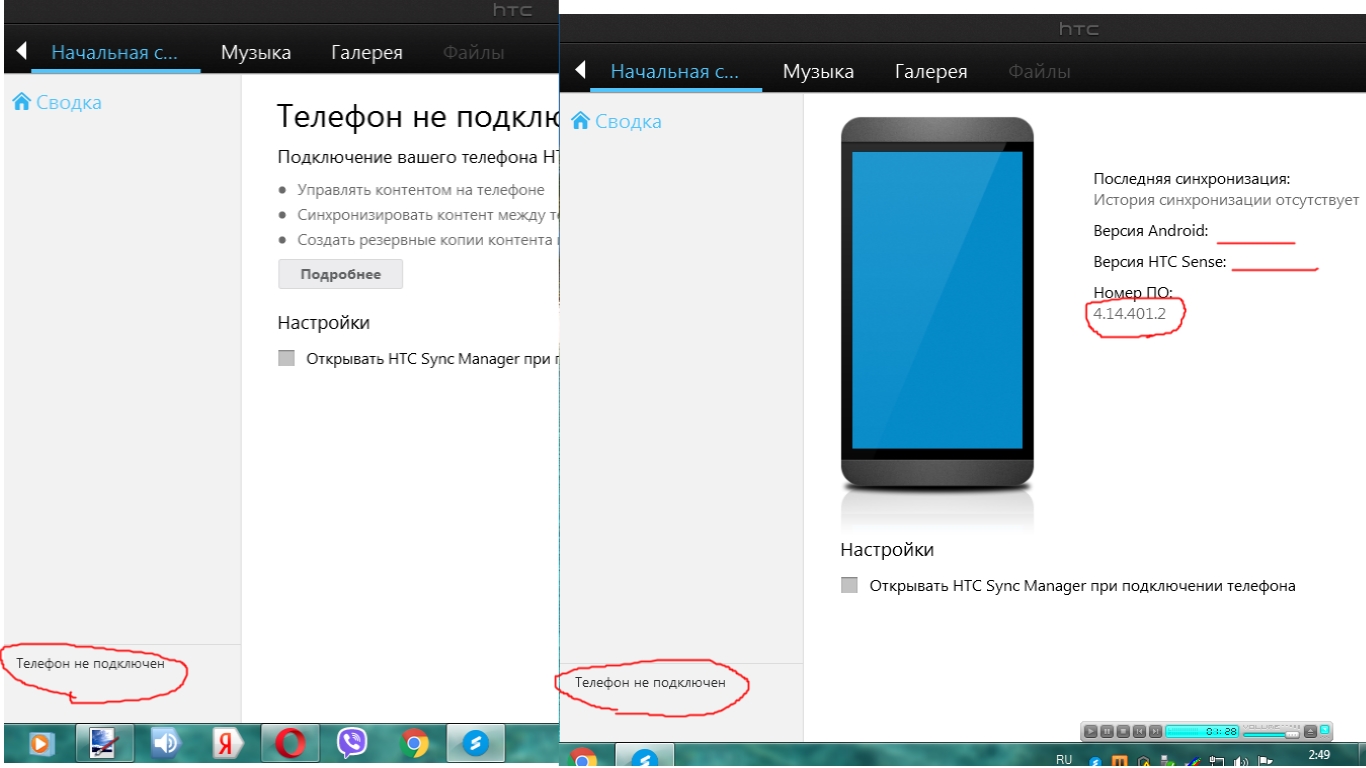Select Начальная с... tab in left window
Screen dimensions: 1366x768
click(x=114, y=52)
